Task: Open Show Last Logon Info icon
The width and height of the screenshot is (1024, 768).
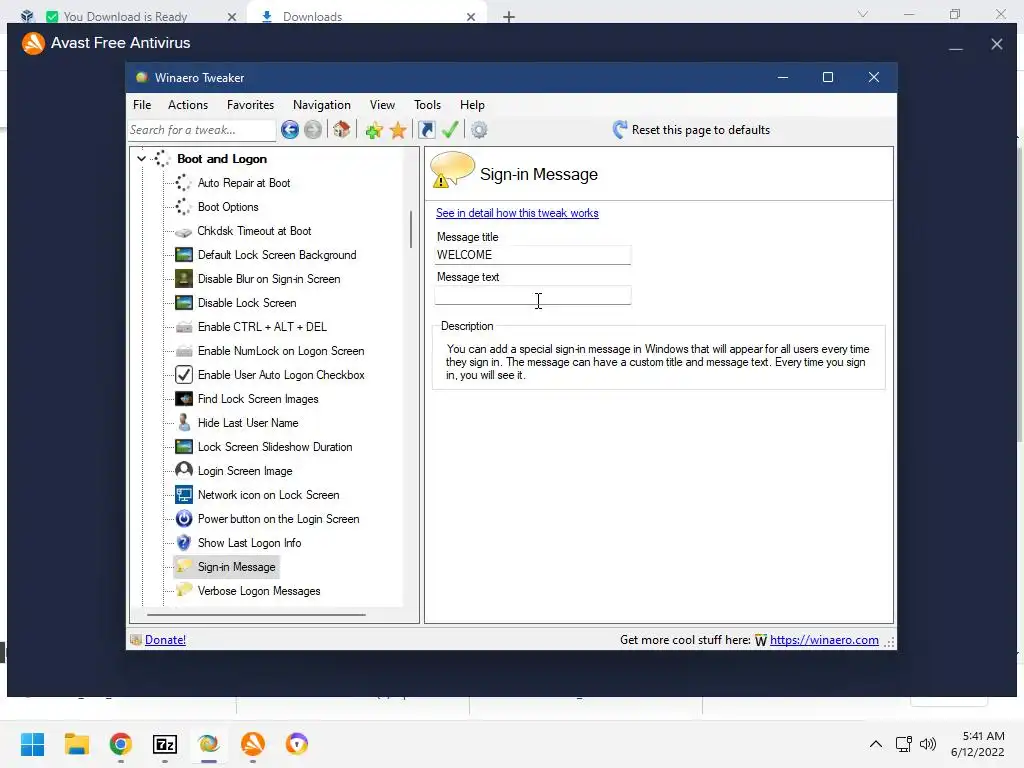Action: click(x=184, y=543)
